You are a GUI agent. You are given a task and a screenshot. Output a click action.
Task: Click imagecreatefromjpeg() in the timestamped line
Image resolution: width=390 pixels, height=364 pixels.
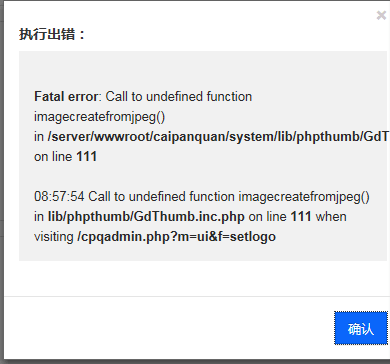pos(304,197)
